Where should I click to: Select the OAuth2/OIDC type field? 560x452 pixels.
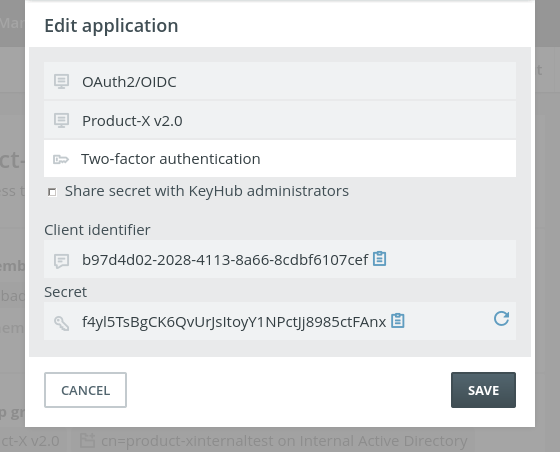click(280, 81)
